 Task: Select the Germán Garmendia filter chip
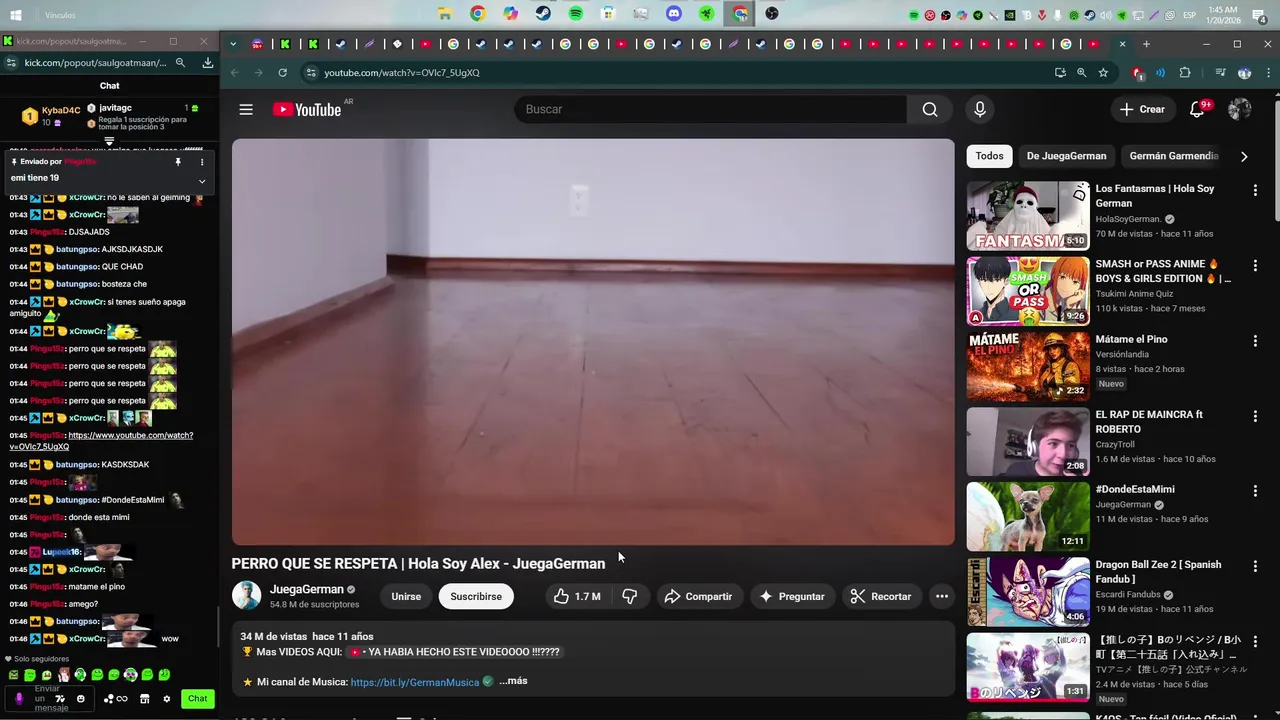coord(1173,156)
